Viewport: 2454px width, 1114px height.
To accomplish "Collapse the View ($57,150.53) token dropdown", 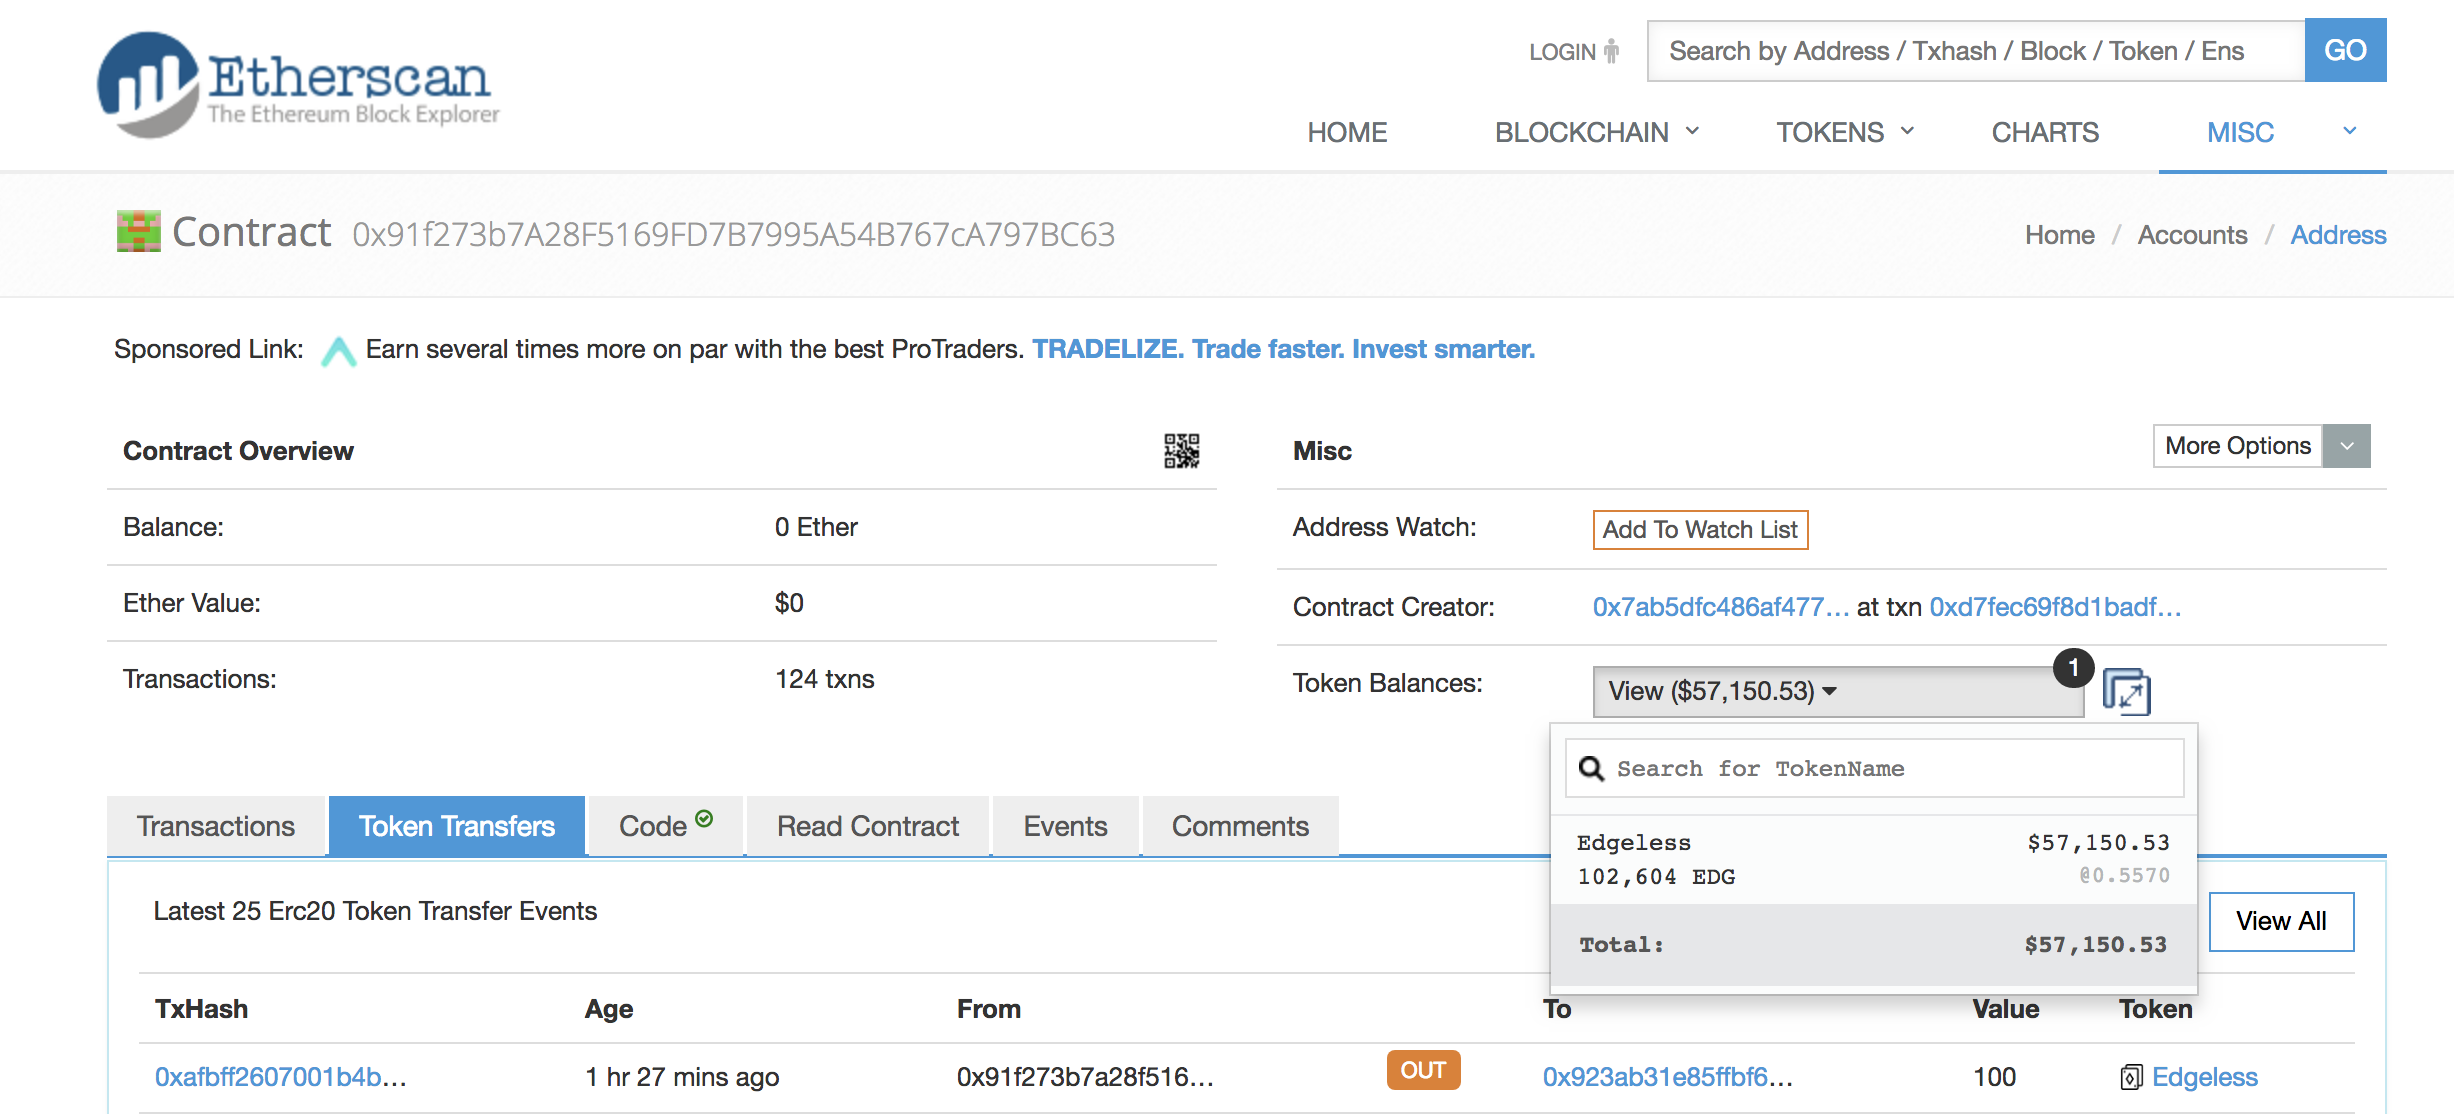I will pyautogui.click(x=1838, y=691).
